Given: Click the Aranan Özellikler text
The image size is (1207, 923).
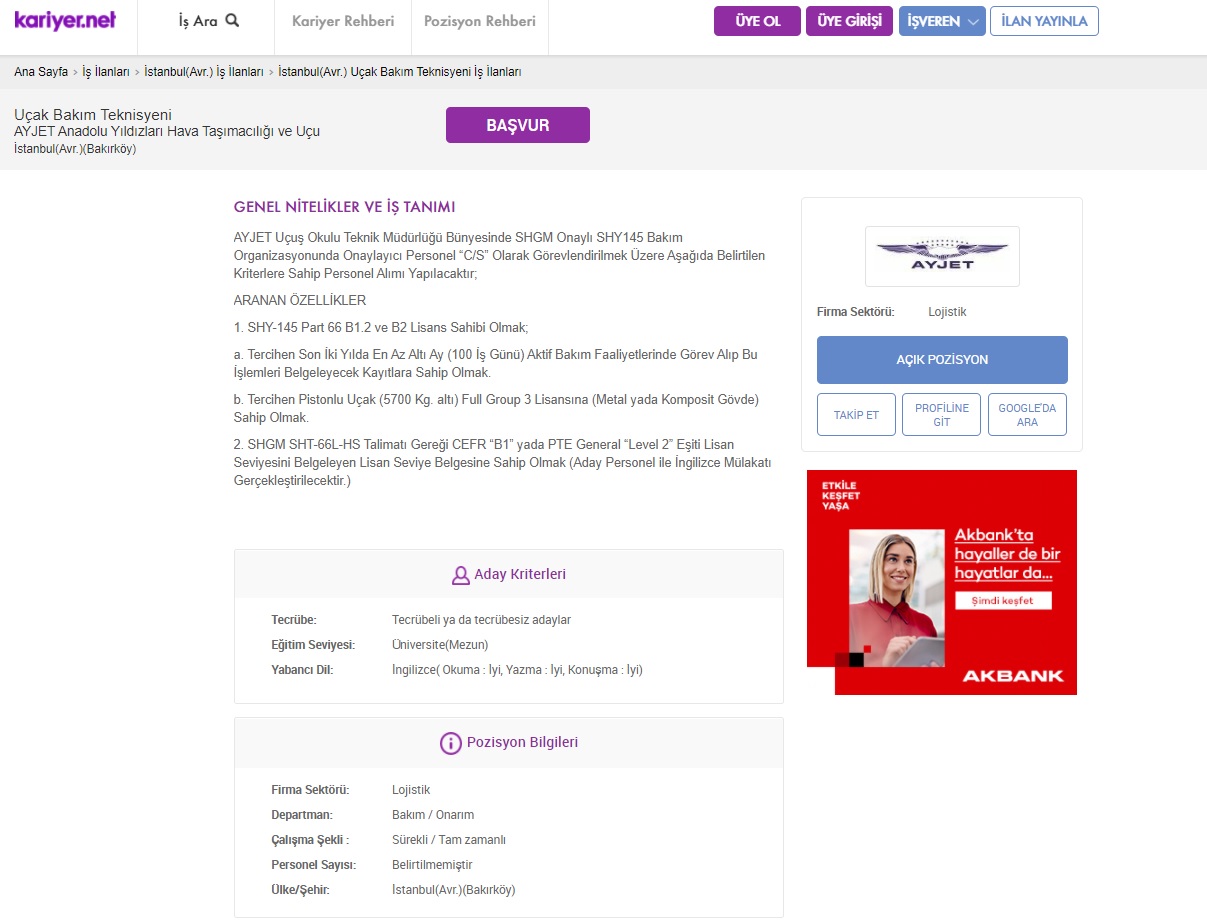Looking at the screenshot, I should pos(300,300).
